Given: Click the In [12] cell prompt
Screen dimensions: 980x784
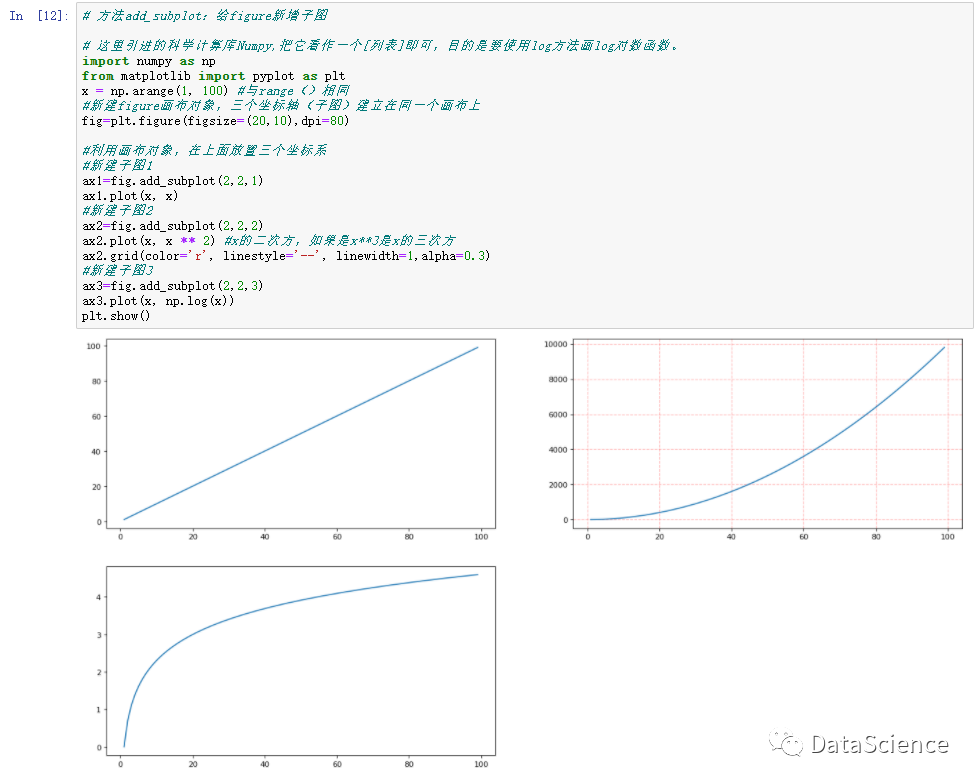Looking at the screenshot, I should [x=39, y=16].
